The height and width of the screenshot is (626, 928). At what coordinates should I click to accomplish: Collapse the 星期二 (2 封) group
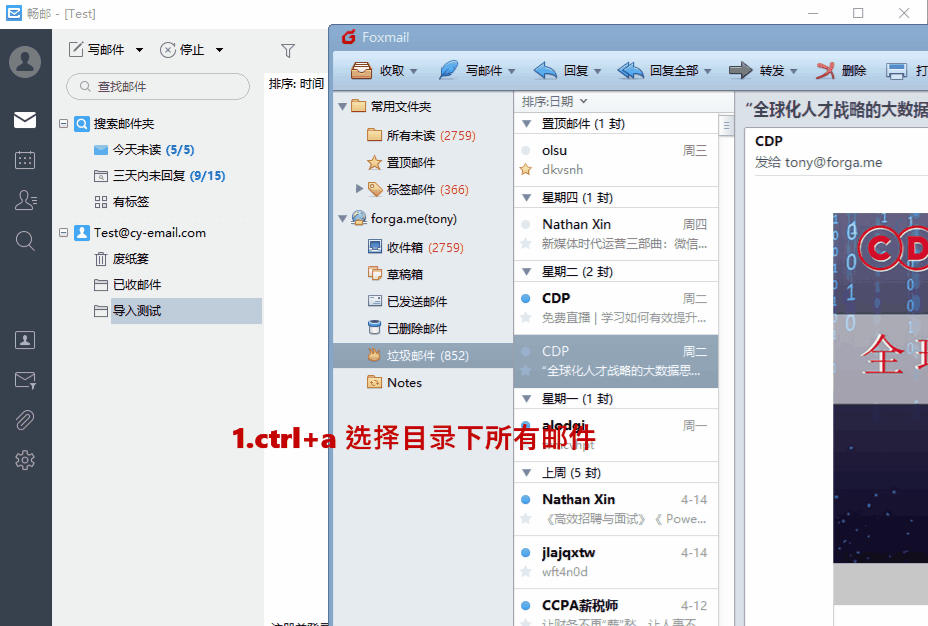point(526,272)
